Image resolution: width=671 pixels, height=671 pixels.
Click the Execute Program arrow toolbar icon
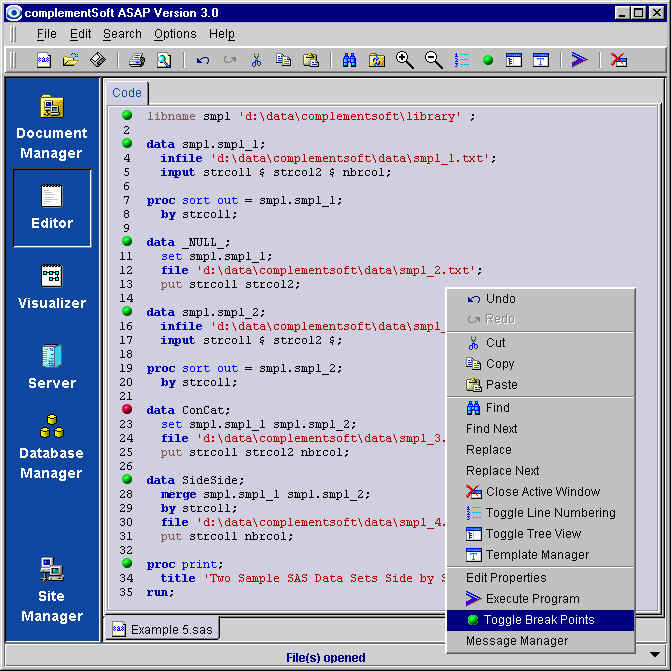(579, 59)
